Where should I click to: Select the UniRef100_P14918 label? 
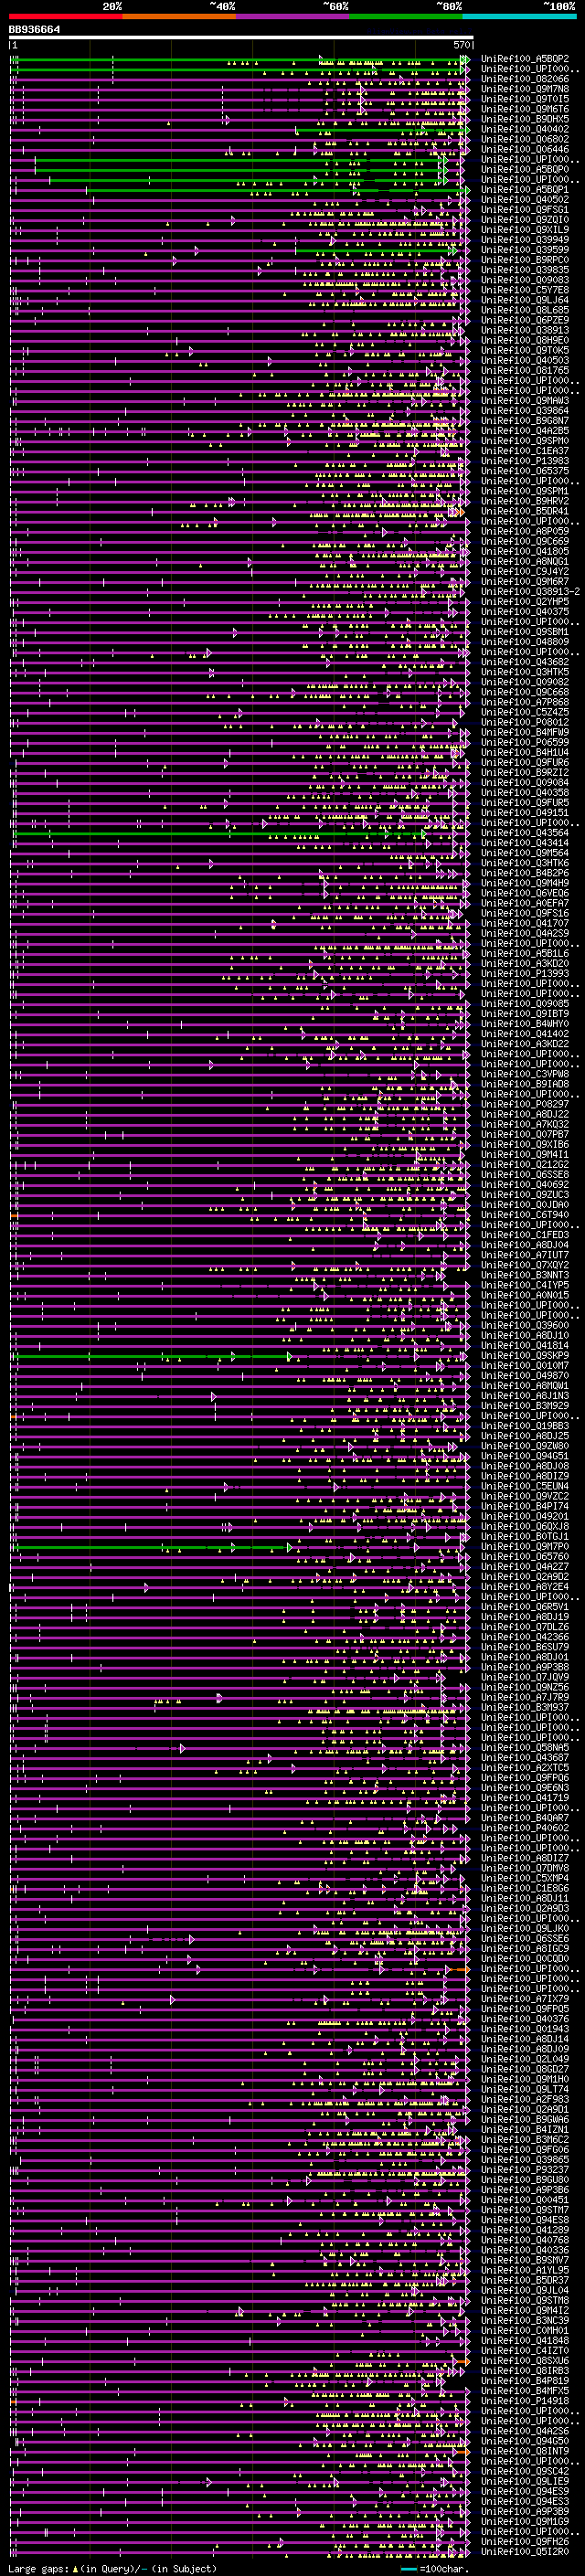pyautogui.click(x=525, y=2401)
